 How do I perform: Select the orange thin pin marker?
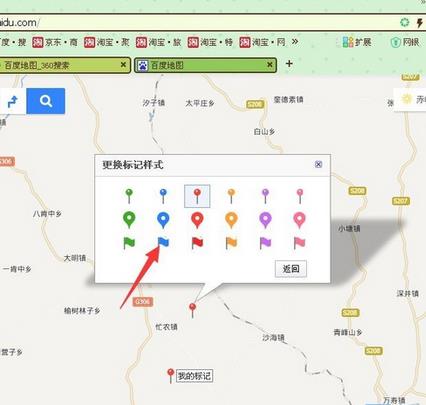pos(231,196)
